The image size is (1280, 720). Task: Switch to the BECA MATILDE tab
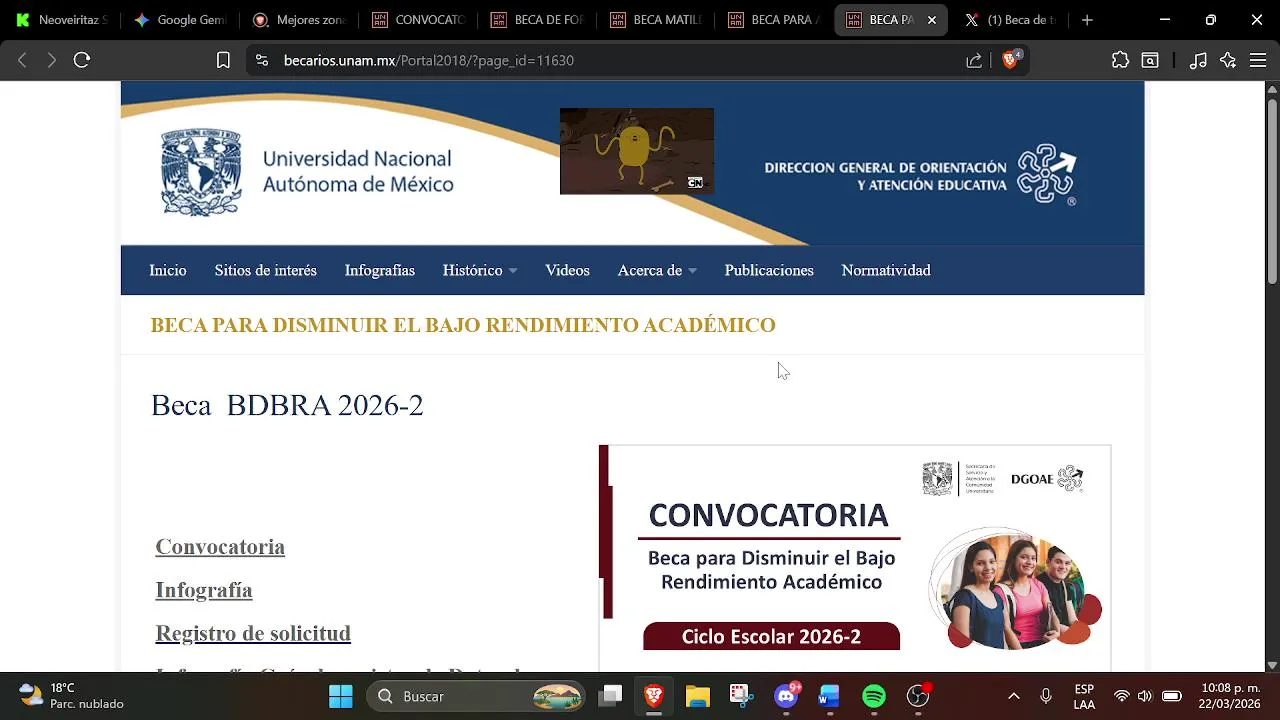[x=657, y=20]
